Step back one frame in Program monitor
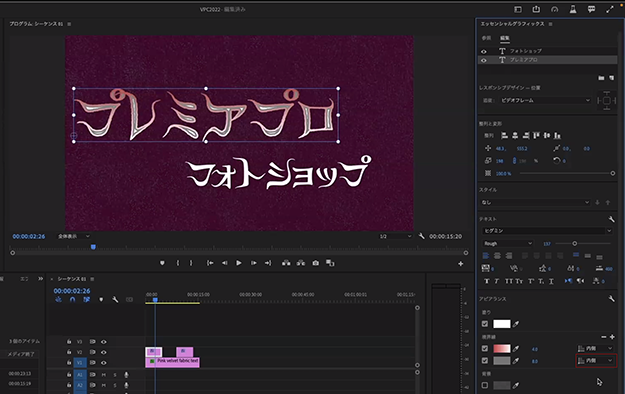This screenshot has height=394, width=625. pos(225,263)
